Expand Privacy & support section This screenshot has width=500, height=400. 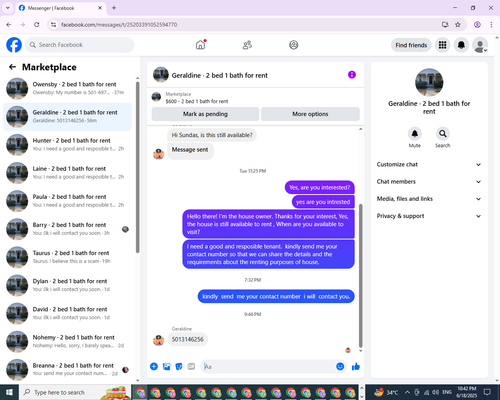(429, 216)
